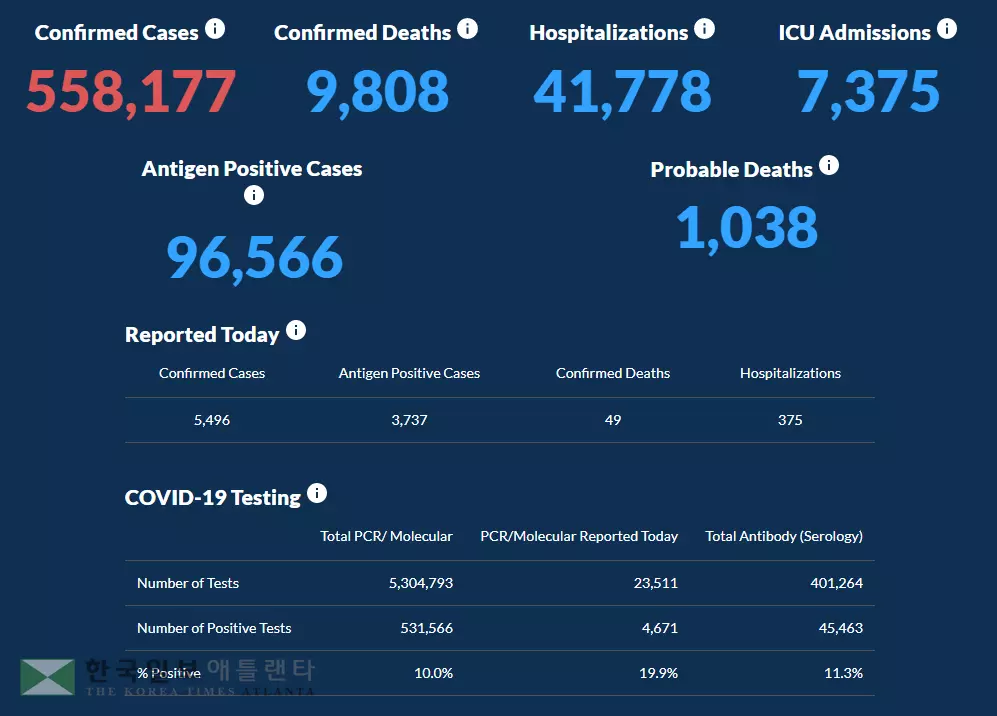
Task: Open the Confirmed Deaths info icon
Action: 467,29
